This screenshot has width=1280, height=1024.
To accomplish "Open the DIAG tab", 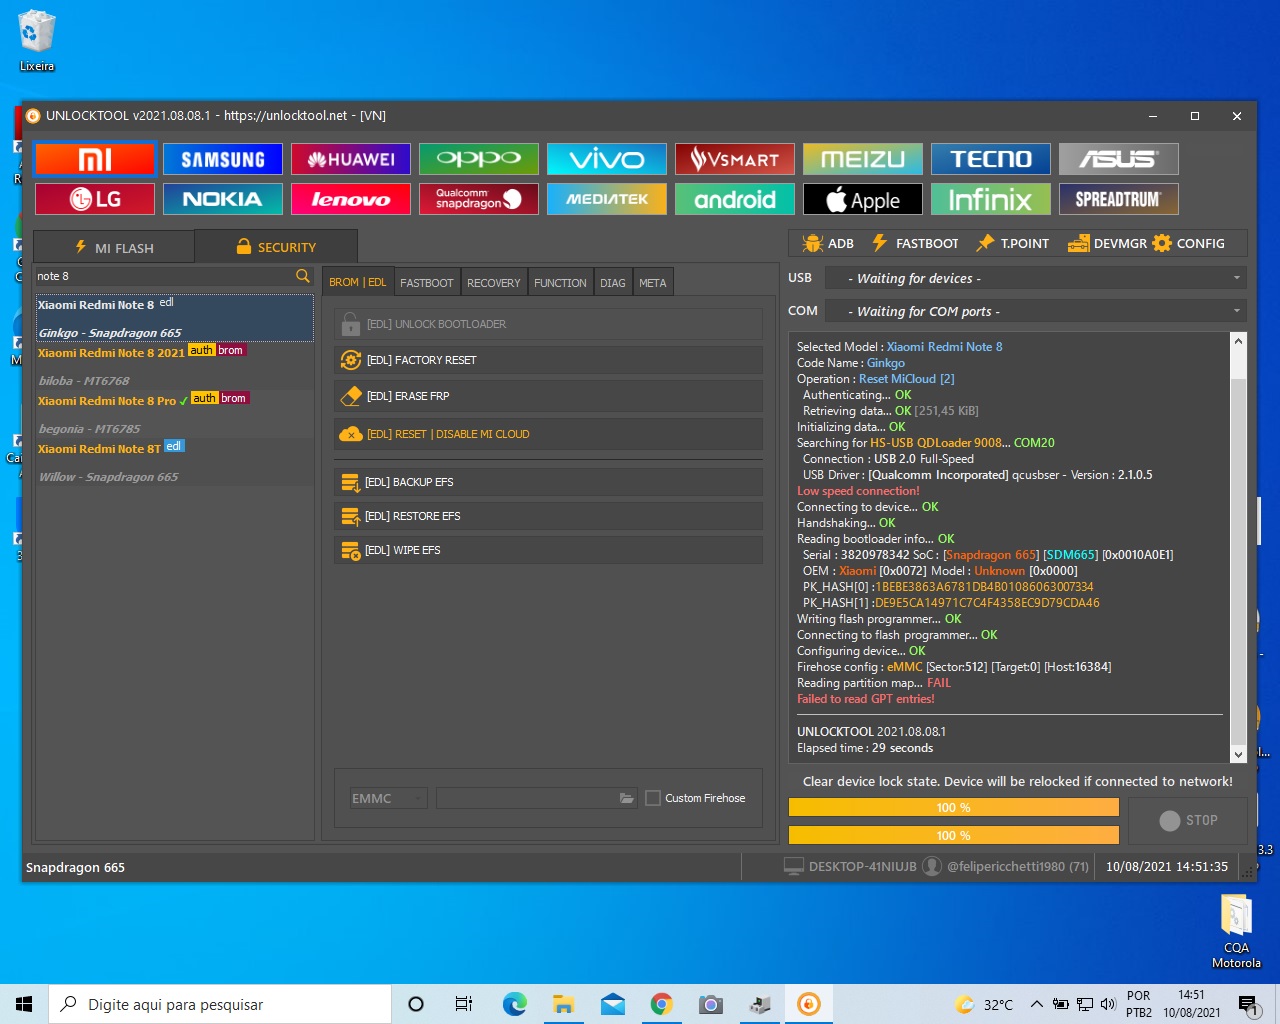I will point(613,283).
